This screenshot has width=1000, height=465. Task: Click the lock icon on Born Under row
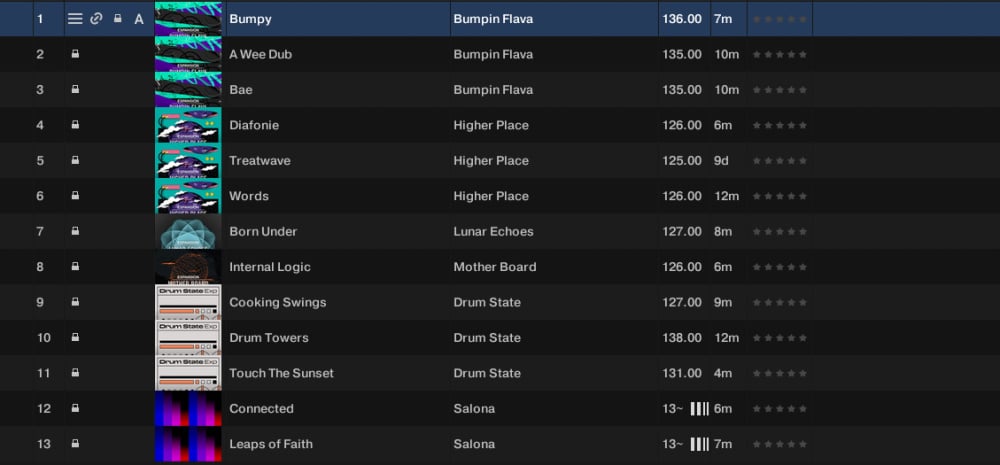75,231
